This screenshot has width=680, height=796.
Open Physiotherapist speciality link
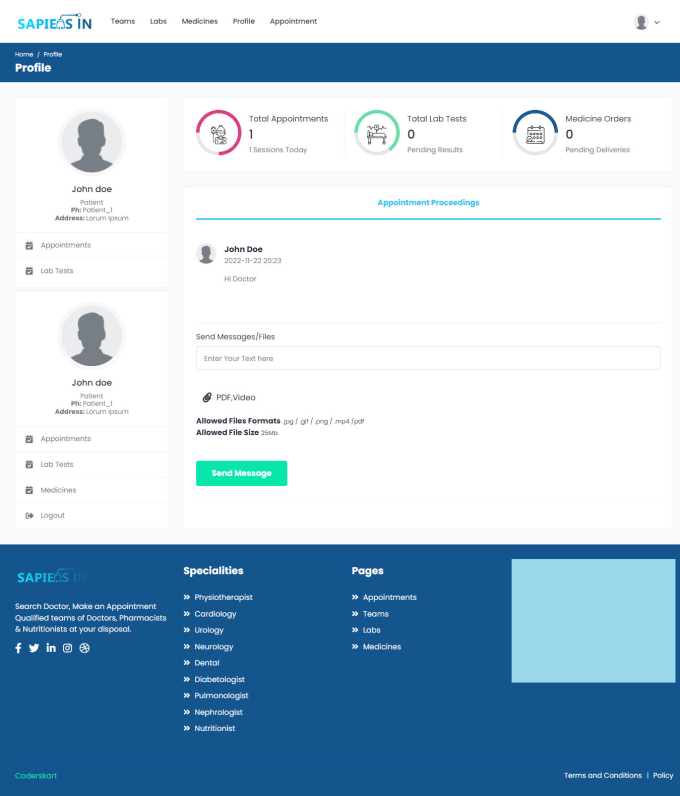click(223, 598)
